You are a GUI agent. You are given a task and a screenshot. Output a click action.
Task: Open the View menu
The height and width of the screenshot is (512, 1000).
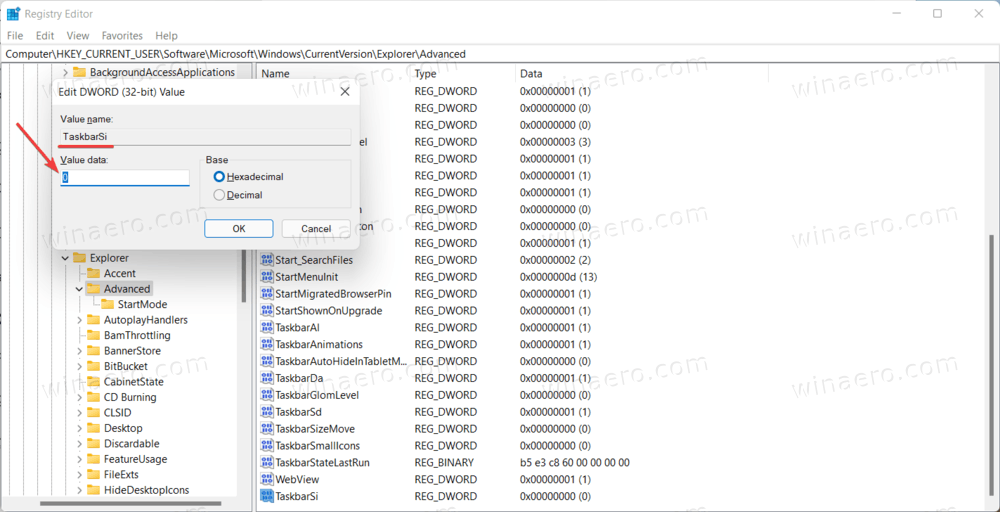78,36
